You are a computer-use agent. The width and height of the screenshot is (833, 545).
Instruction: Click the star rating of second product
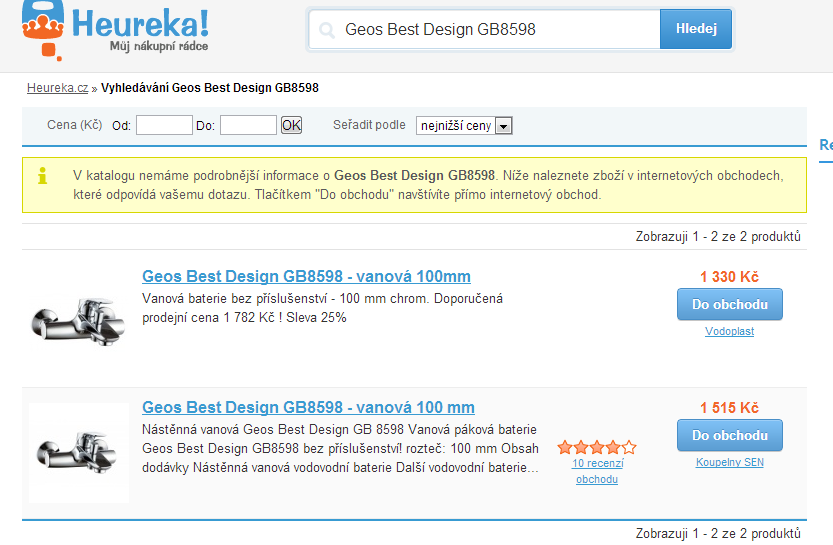[596, 447]
